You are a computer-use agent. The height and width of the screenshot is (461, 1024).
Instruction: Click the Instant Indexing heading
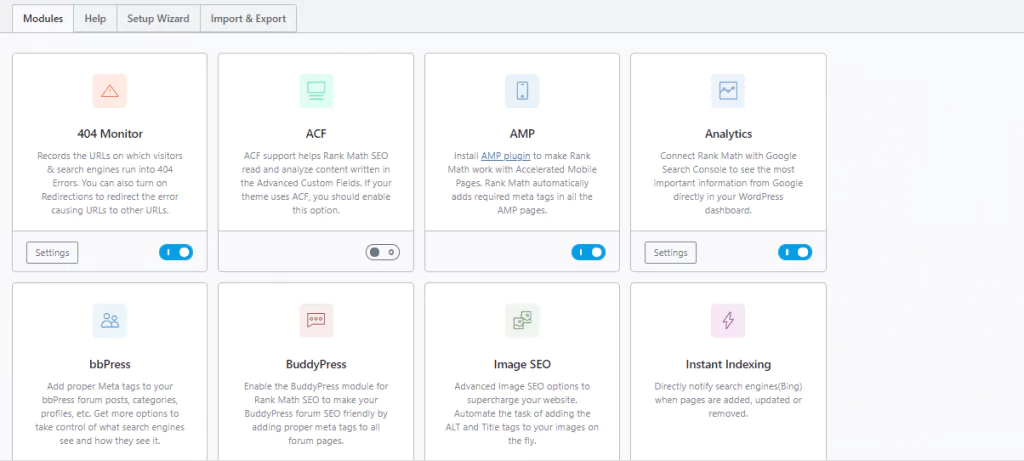(728, 364)
